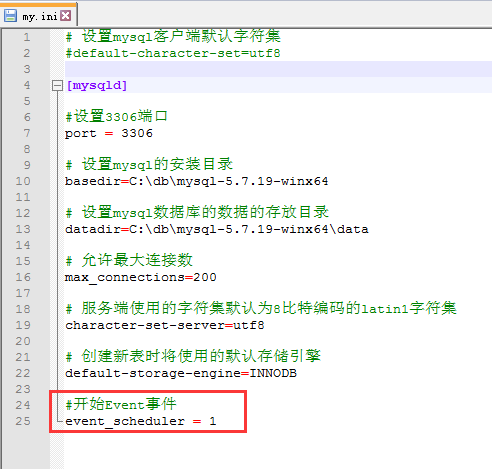This screenshot has height=469, width=492.
Task: Click the '# 设置mysql数据库的数据的存放目录' comment
Action: click(x=197, y=212)
